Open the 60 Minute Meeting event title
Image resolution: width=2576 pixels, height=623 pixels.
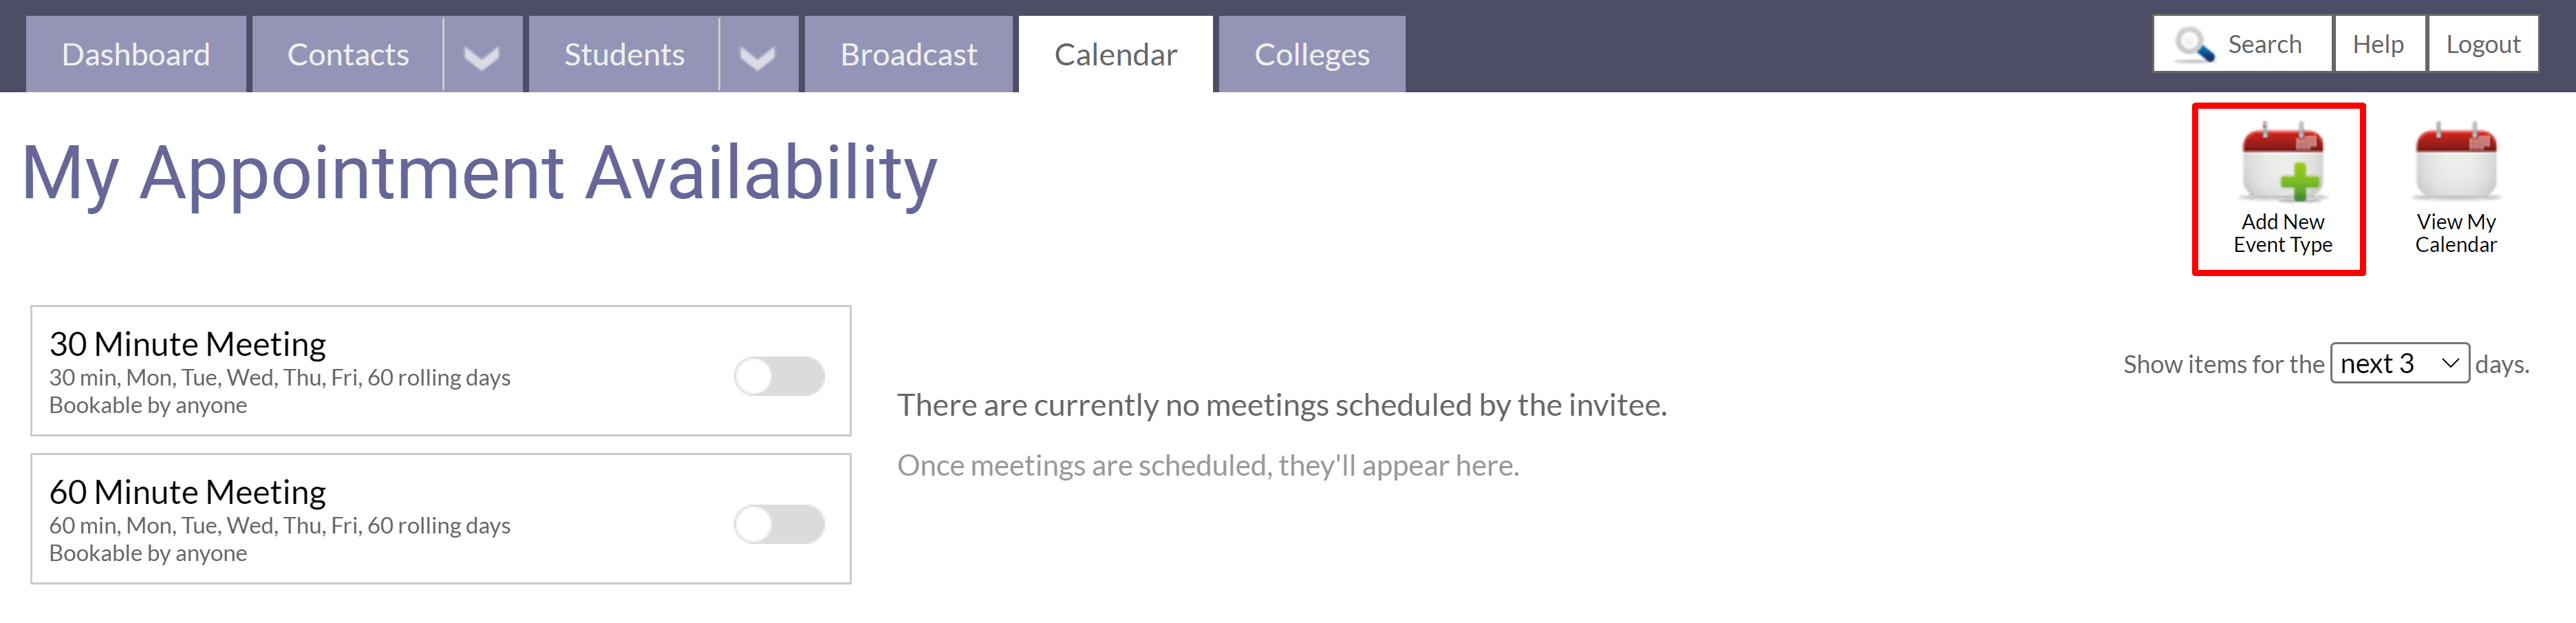(188, 492)
